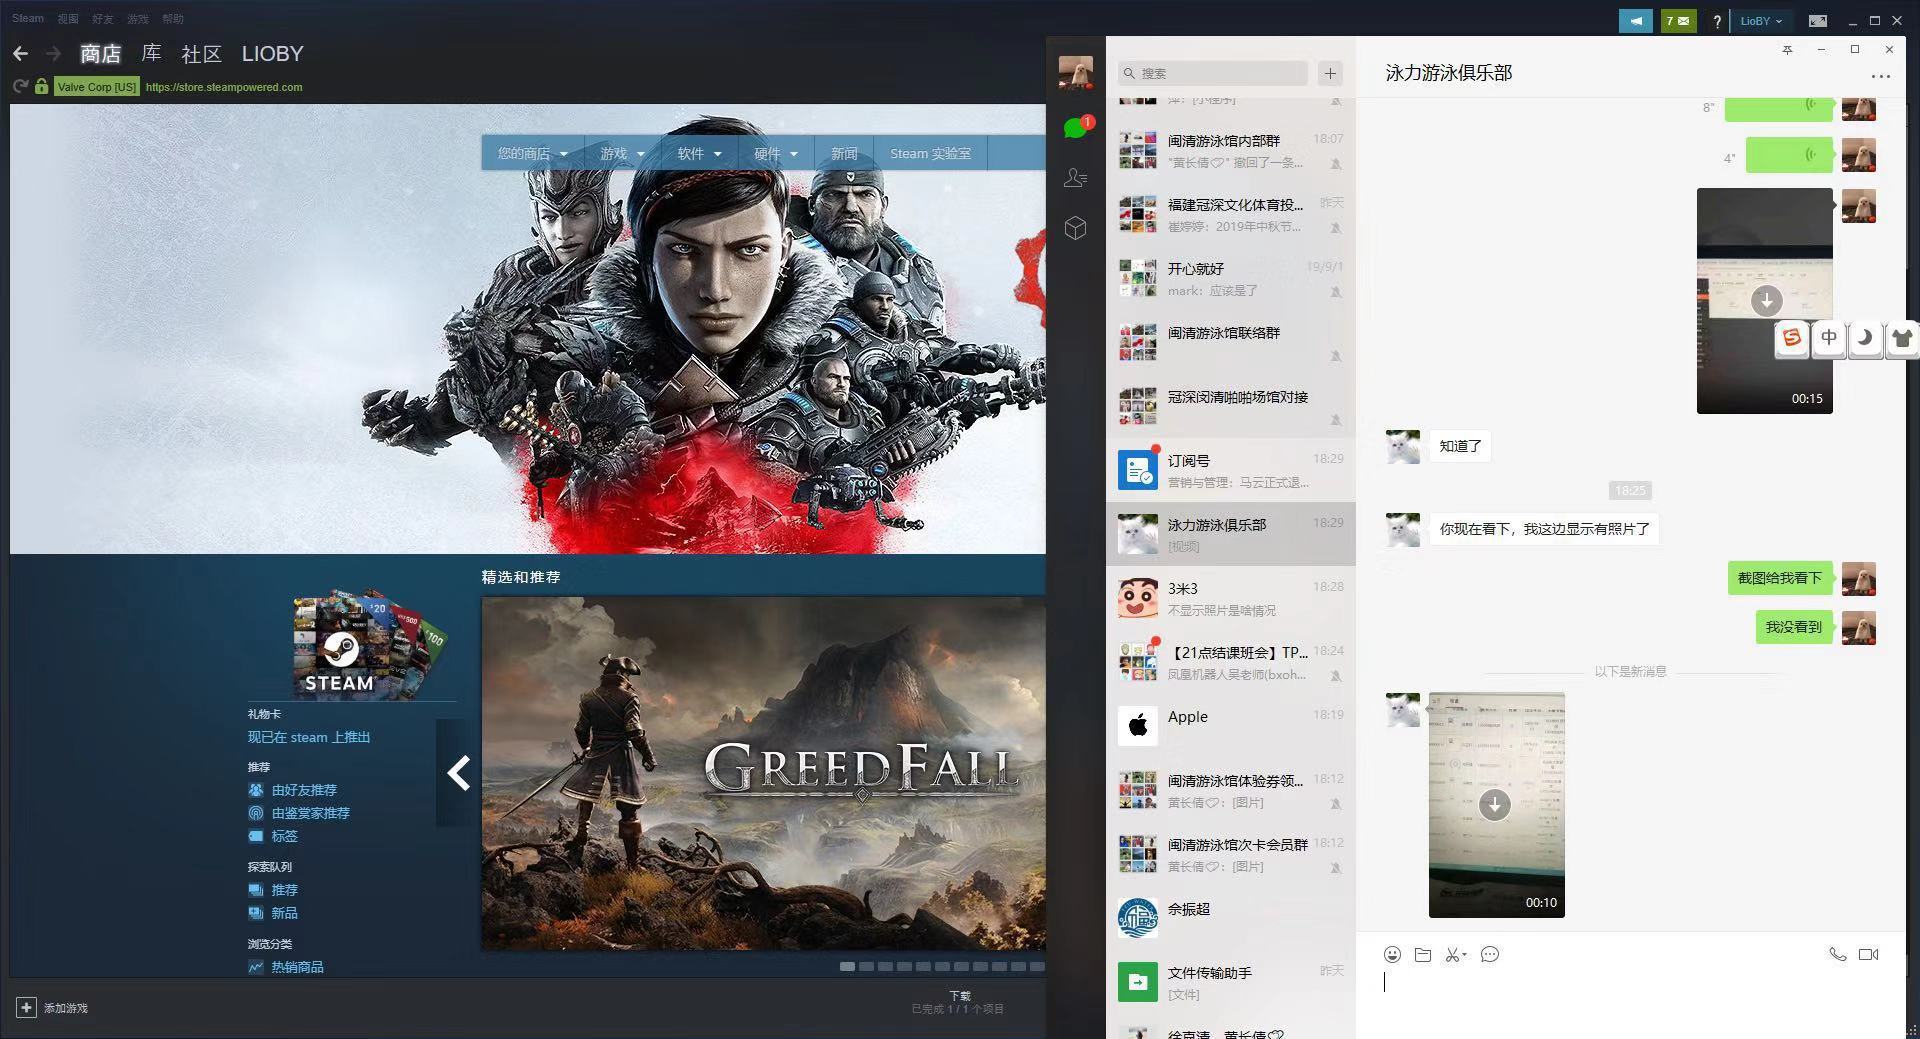The width and height of the screenshot is (1920, 1039).
Task: Expand the 软件 dropdown
Action: (699, 153)
